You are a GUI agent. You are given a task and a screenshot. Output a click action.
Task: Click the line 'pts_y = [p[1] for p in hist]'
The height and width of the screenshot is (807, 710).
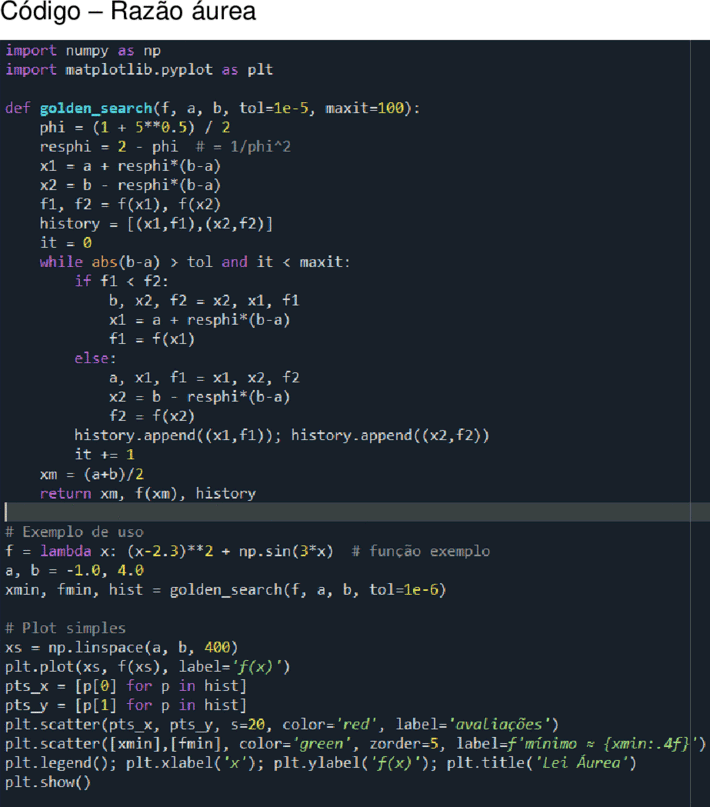[x=126, y=705]
